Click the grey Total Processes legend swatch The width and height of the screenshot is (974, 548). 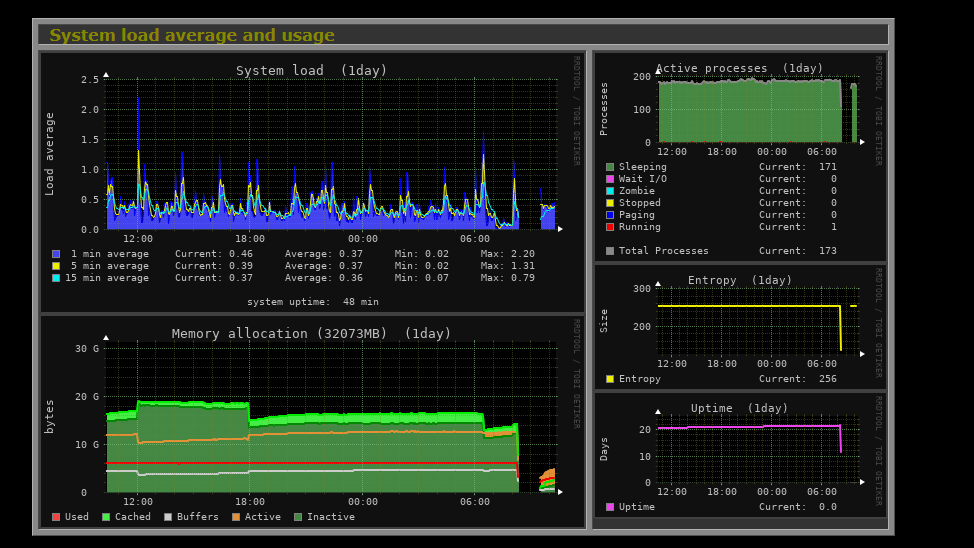coord(610,251)
